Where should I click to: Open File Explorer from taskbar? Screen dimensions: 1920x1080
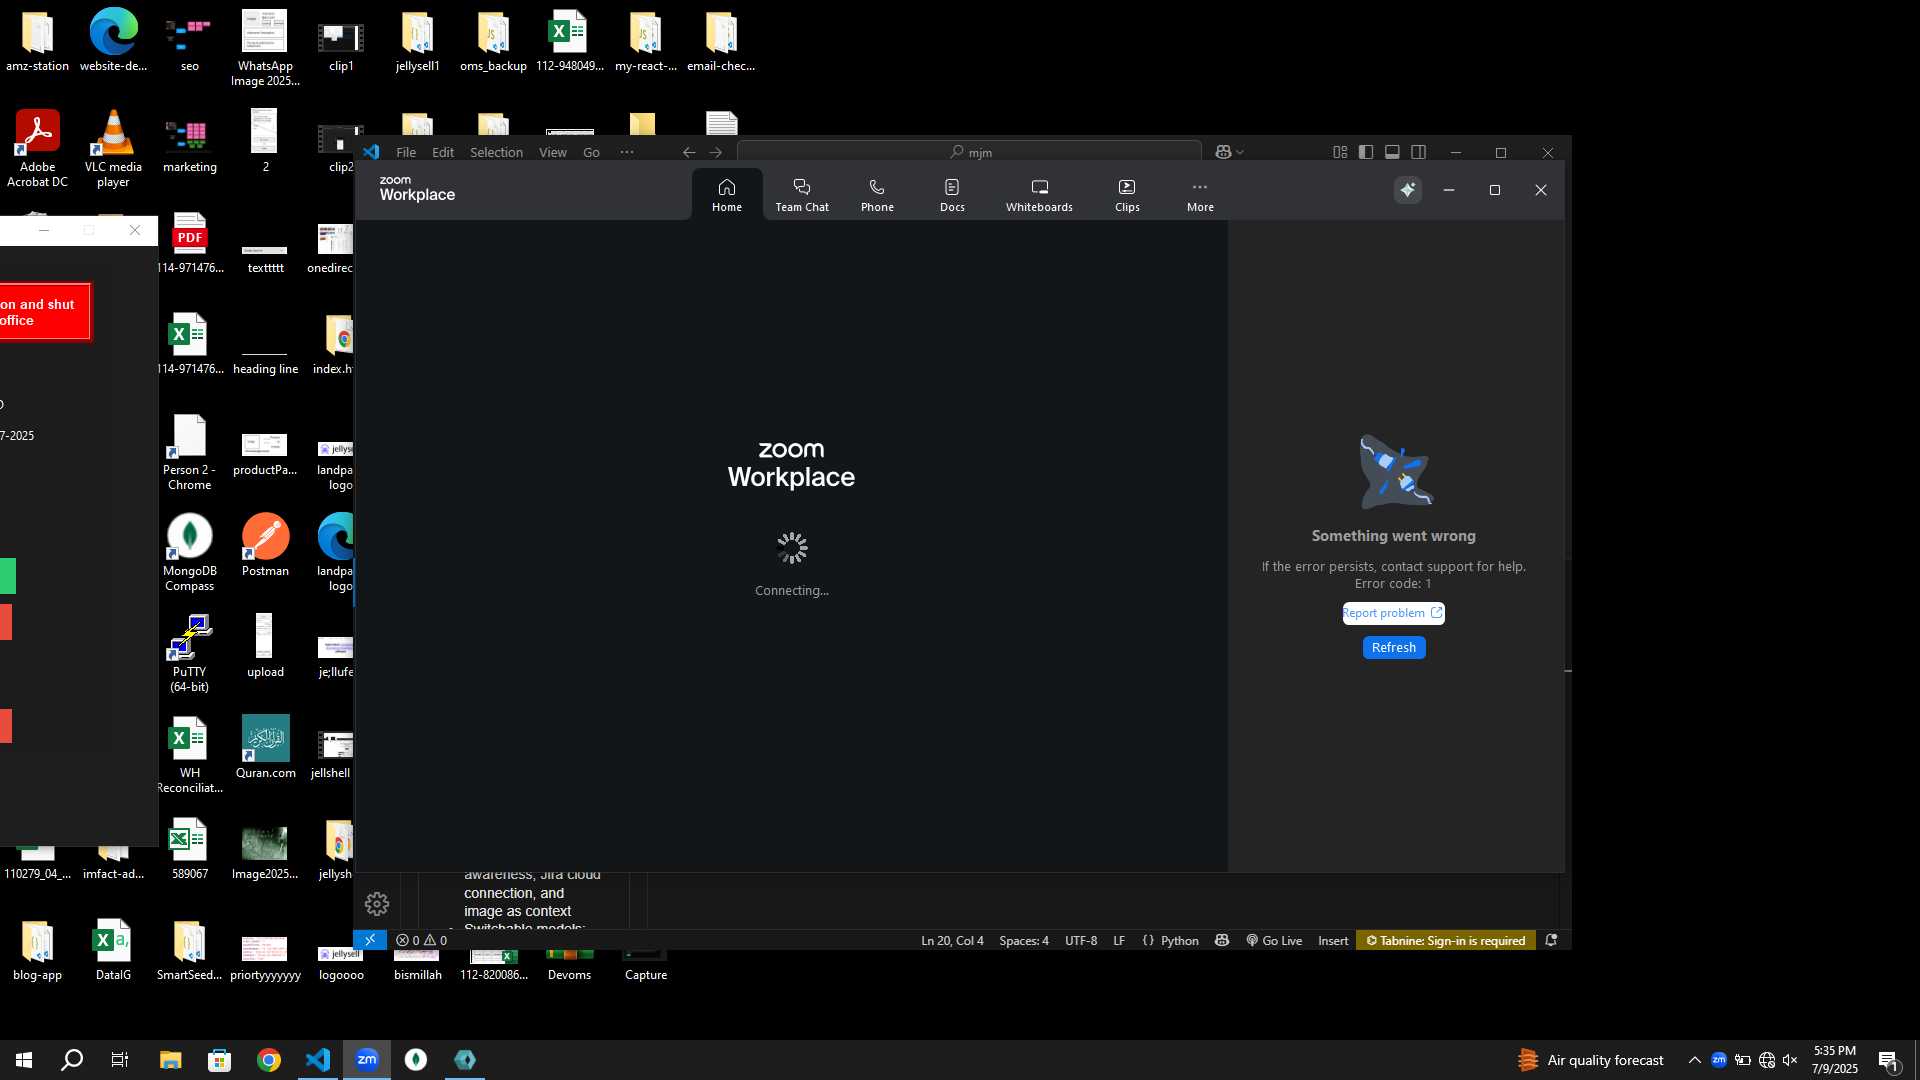pyautogui.click(x=170, y=1060)
